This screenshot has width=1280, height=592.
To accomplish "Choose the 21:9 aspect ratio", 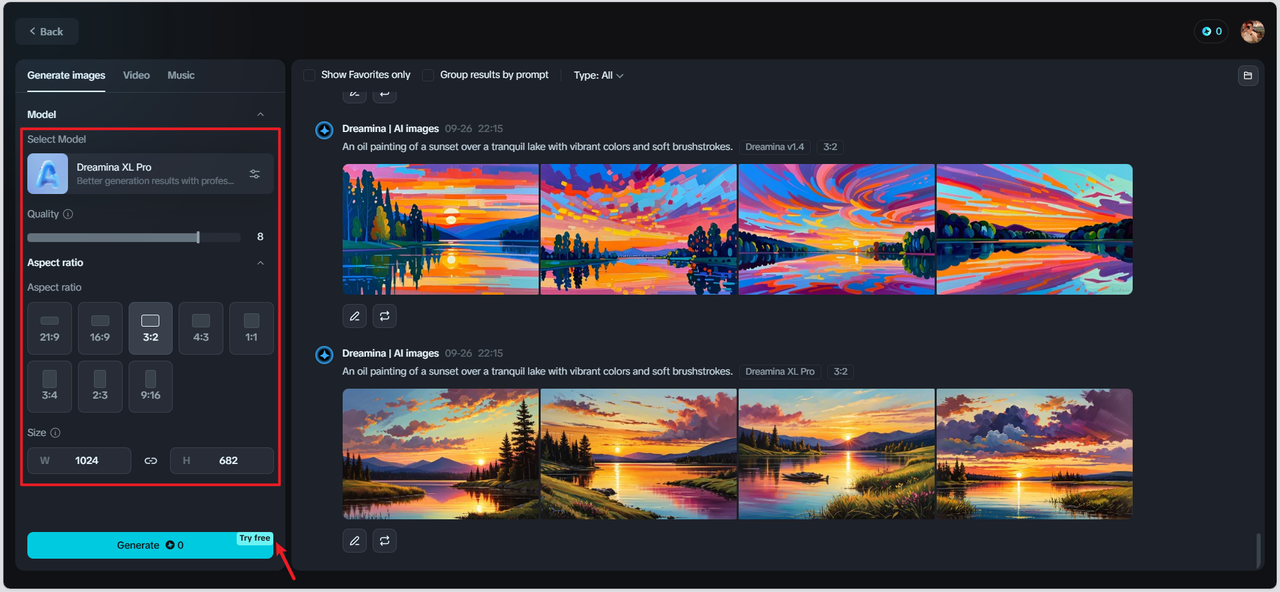I will [50, 328].
